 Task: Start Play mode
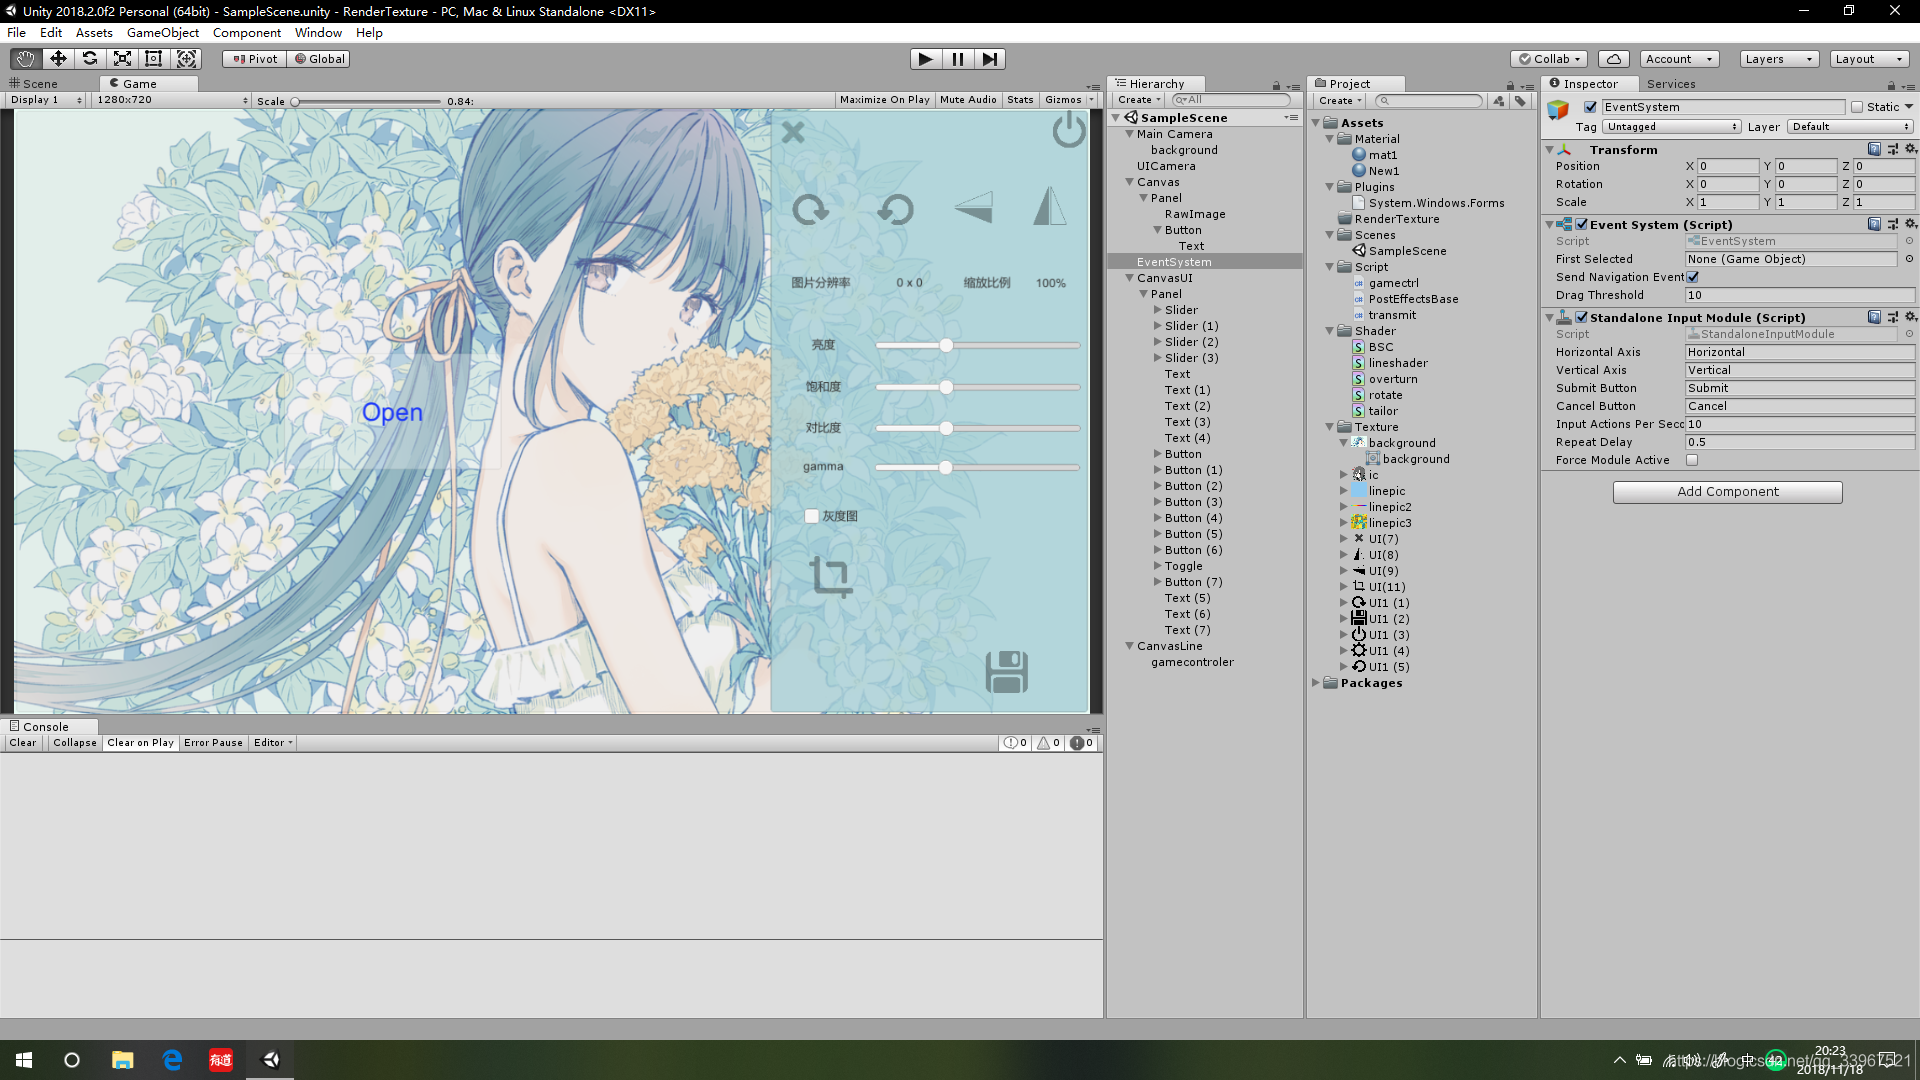click(x=926, y=59)
